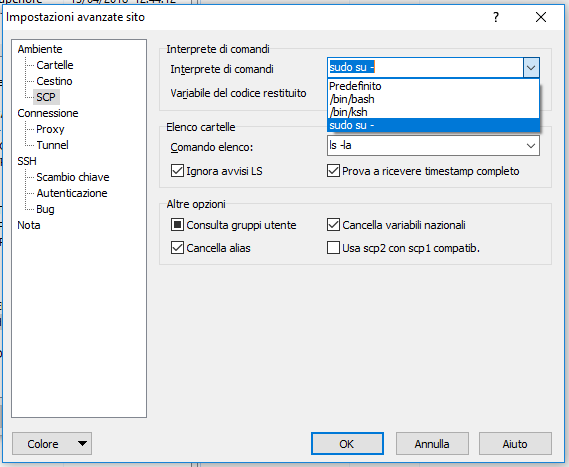Select SCP in the settings tree
The image size is (569, 467).
click(46, 97)
